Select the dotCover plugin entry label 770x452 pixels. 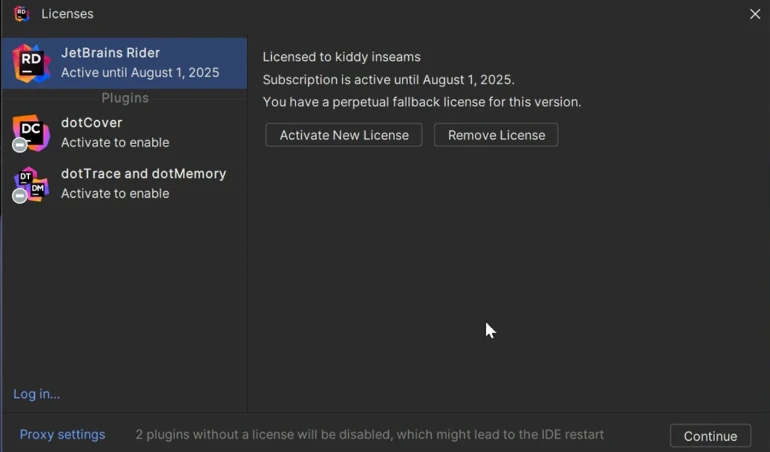coord(92,122)
